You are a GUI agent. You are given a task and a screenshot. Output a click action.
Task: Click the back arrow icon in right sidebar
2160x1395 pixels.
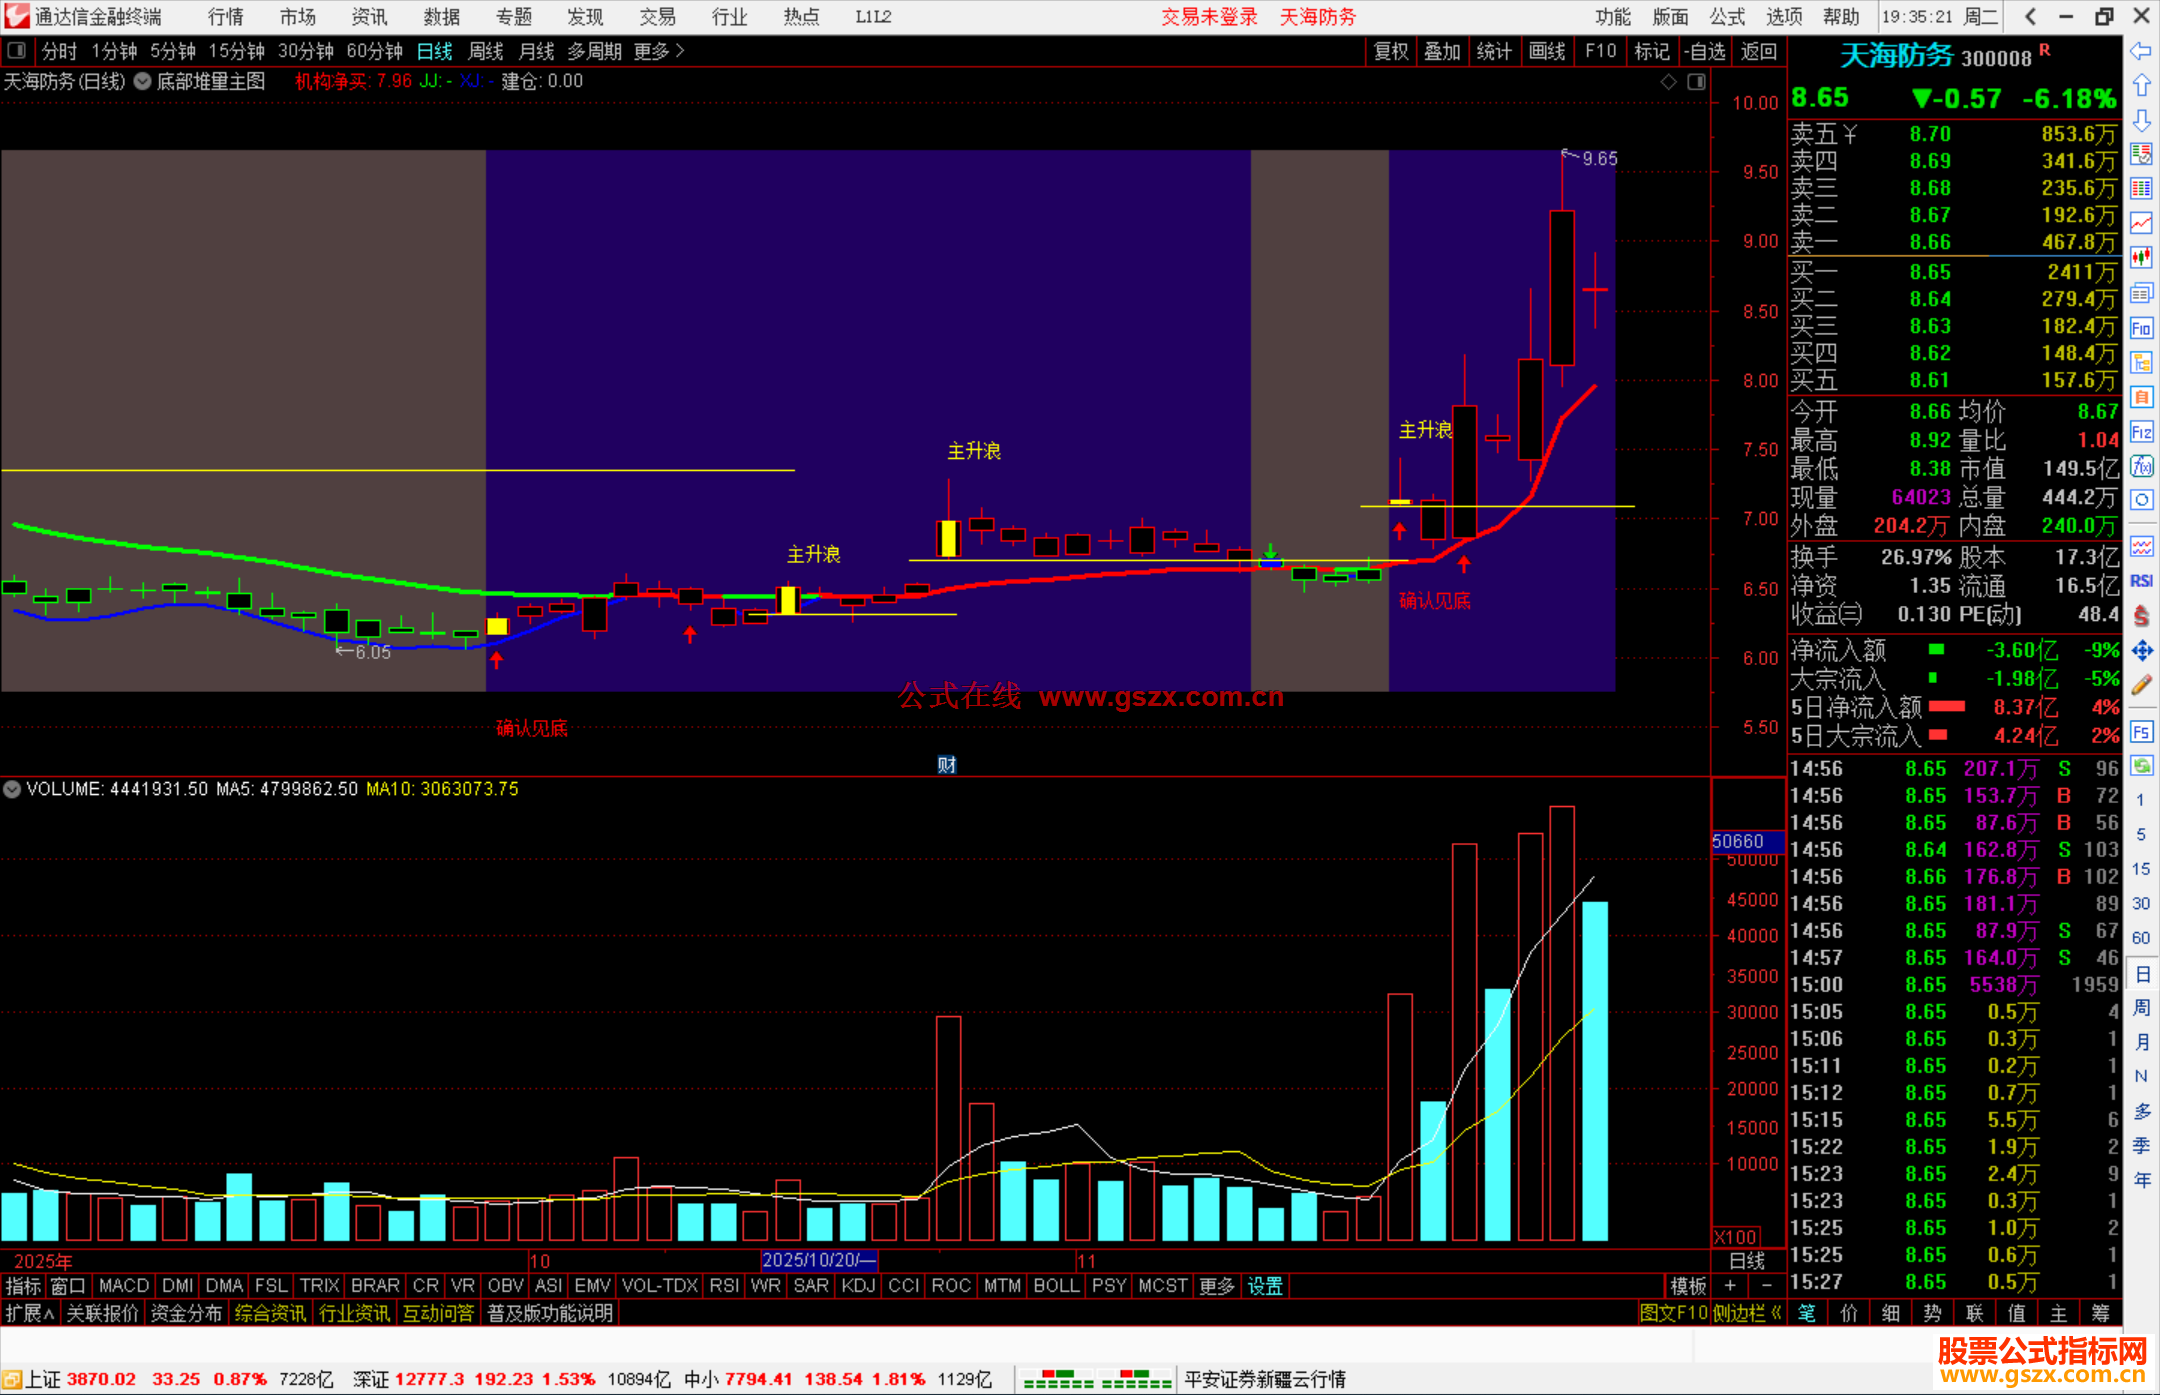(x=2141, y=51)
